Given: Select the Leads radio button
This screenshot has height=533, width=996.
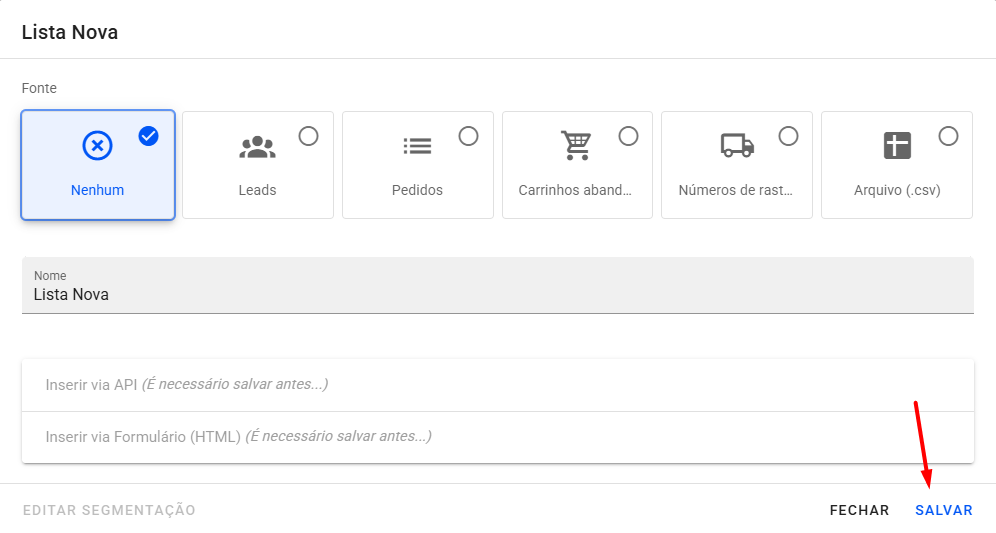Looking at the screenshot, I should 308,136.
